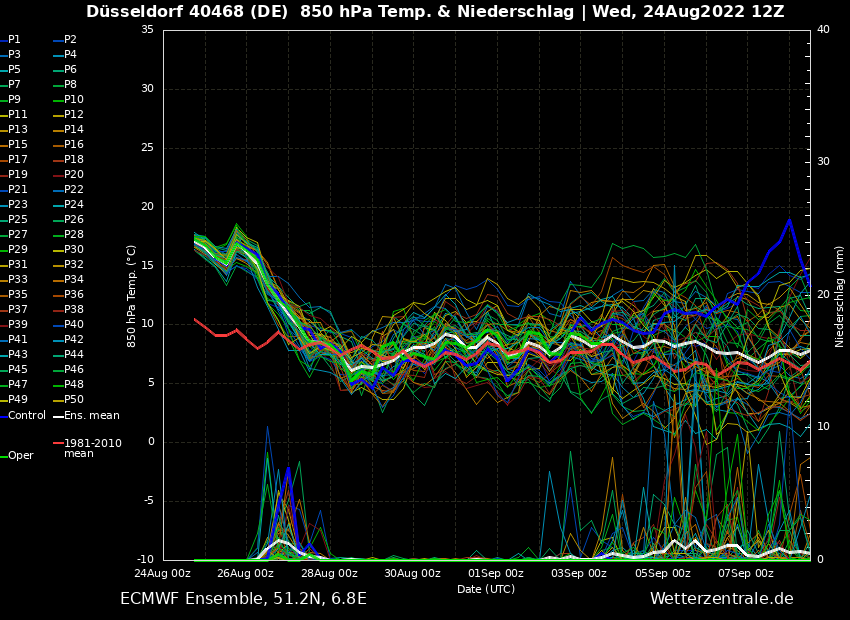Select the 01Sep 00z date tick

[x=495, y=573]
